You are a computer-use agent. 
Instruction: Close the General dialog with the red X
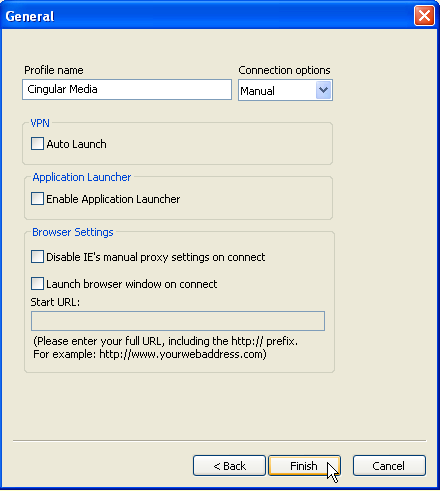point(424,15)
